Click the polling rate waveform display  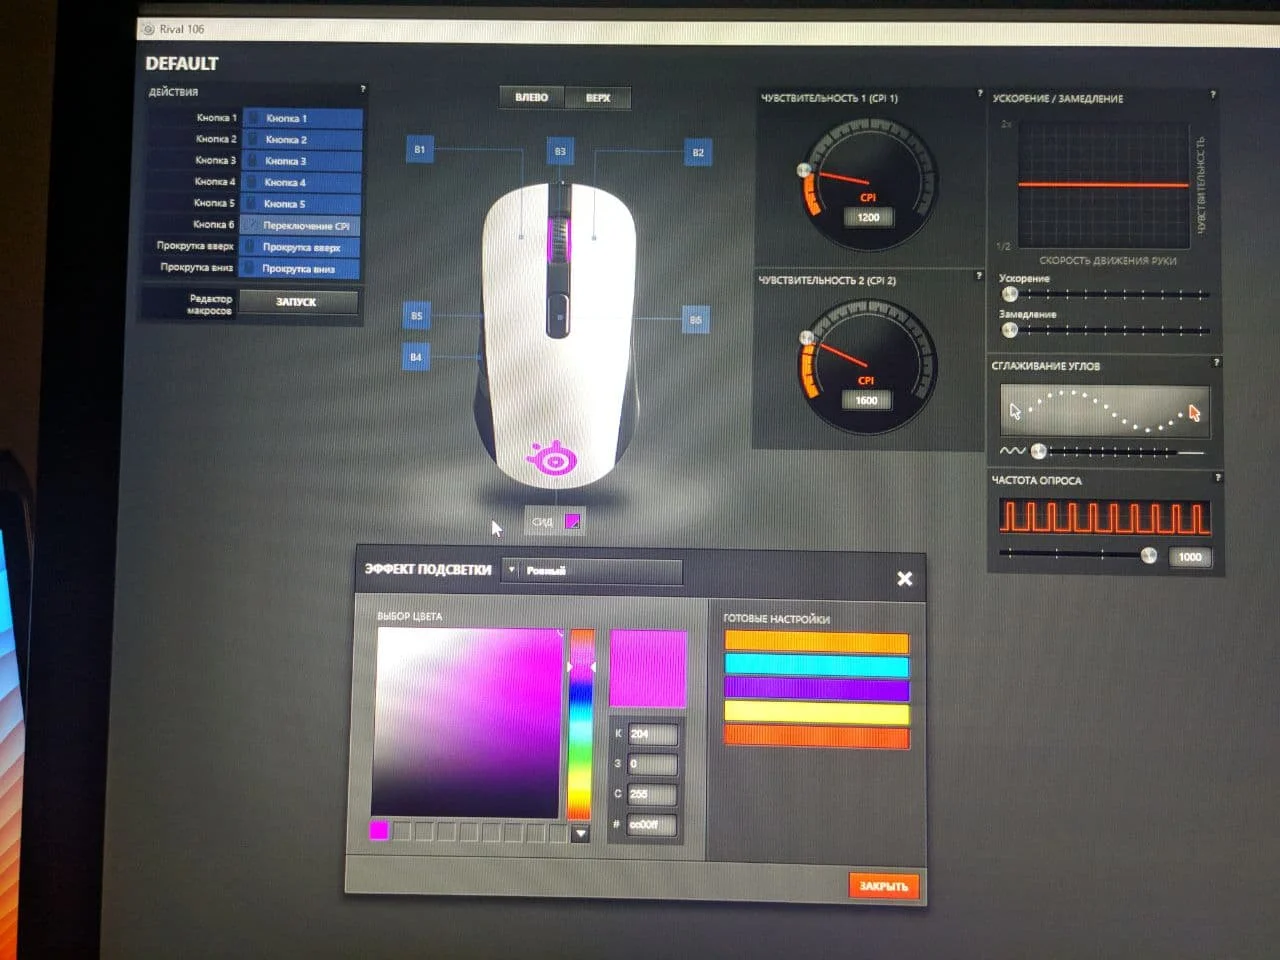coord(1104,517)
